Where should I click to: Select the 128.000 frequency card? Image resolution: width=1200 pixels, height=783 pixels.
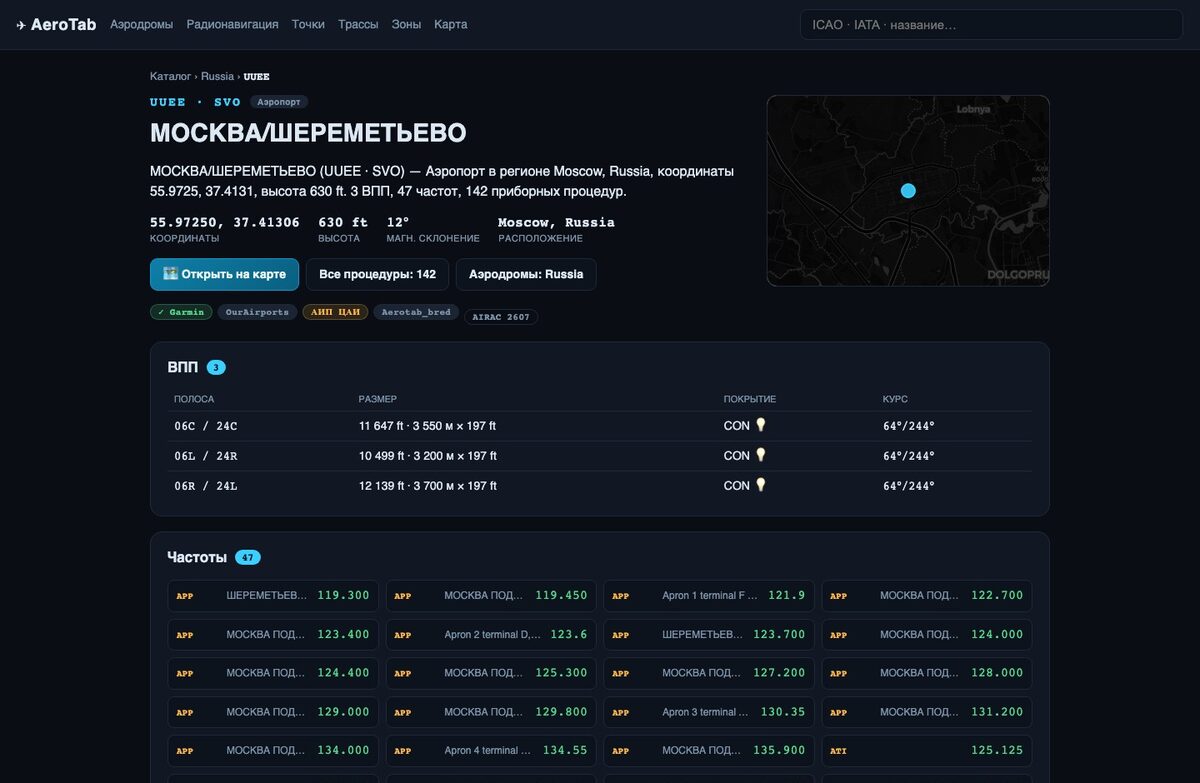[x=927, y=673]
